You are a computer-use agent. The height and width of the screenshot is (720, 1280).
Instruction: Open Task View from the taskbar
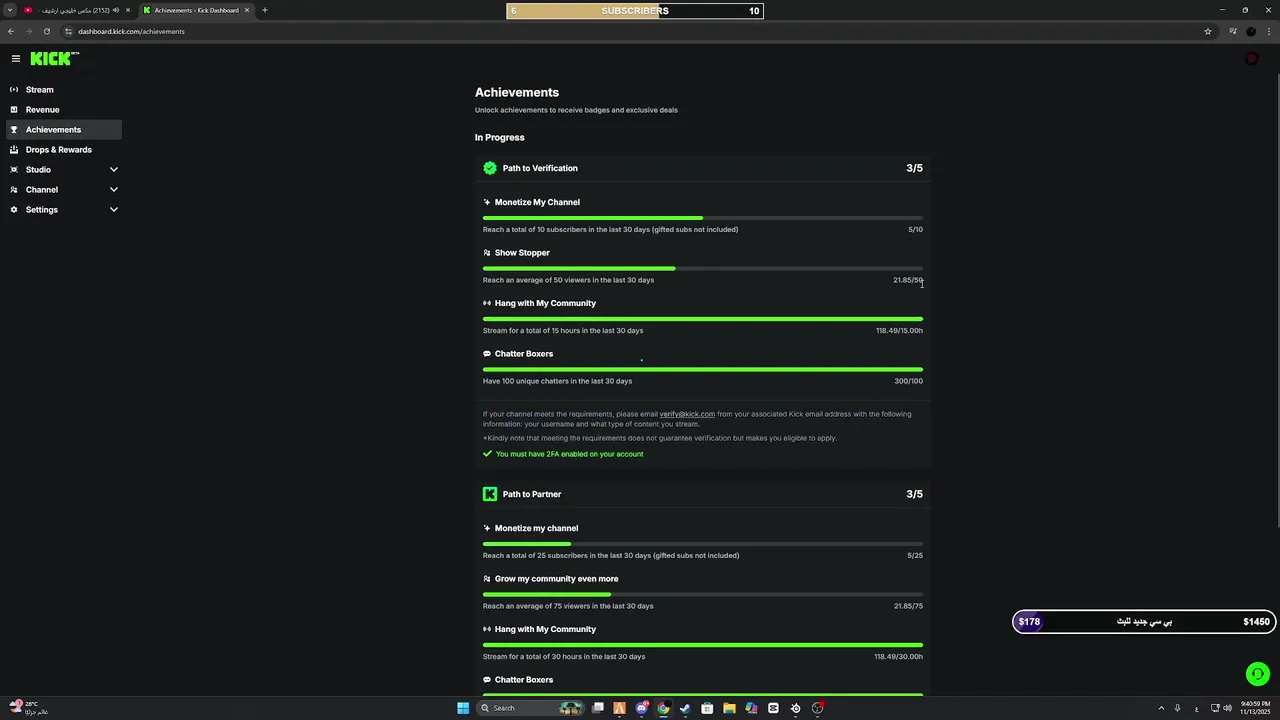(598, 708)
